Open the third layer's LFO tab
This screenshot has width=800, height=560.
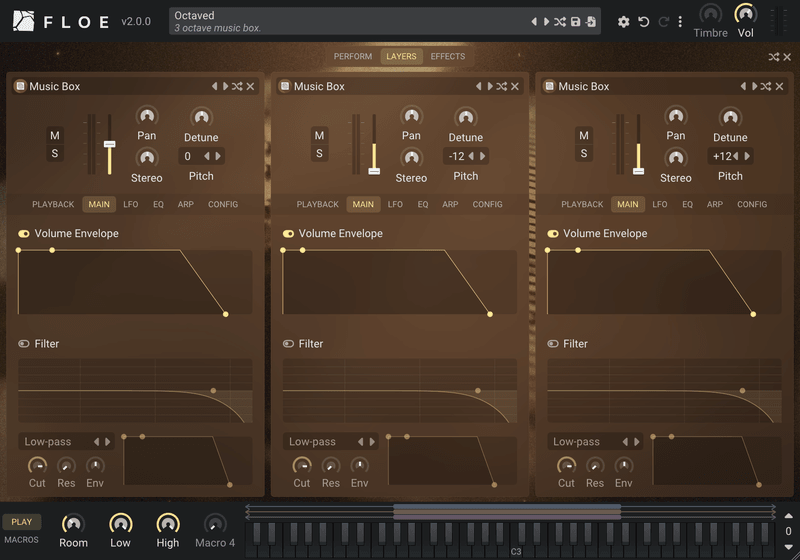point(659,204)
